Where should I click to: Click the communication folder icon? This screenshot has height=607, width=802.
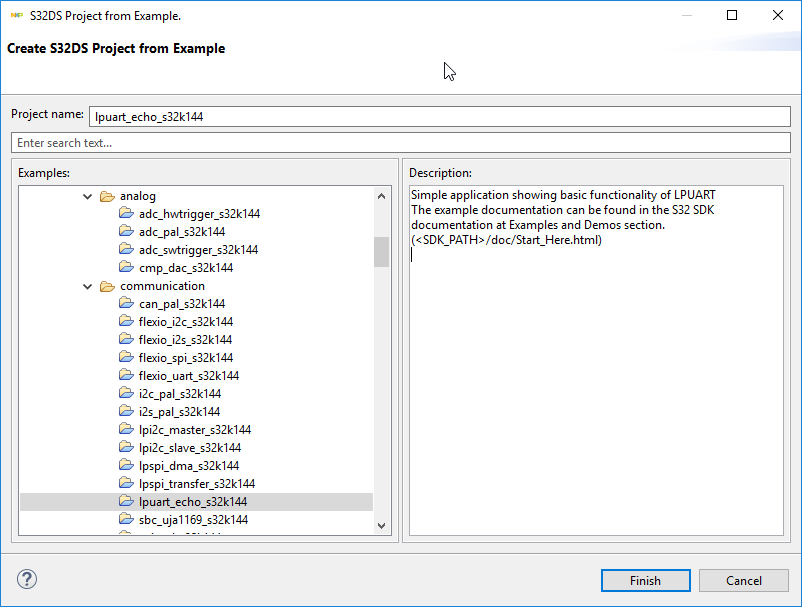coord(107,286)
